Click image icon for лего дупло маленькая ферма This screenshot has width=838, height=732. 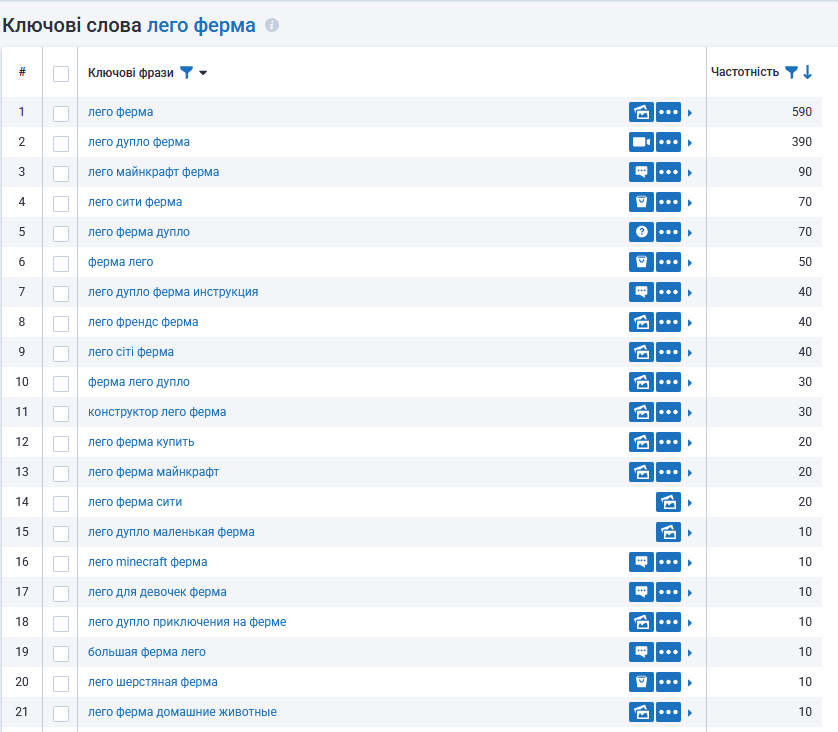[669, 532]
